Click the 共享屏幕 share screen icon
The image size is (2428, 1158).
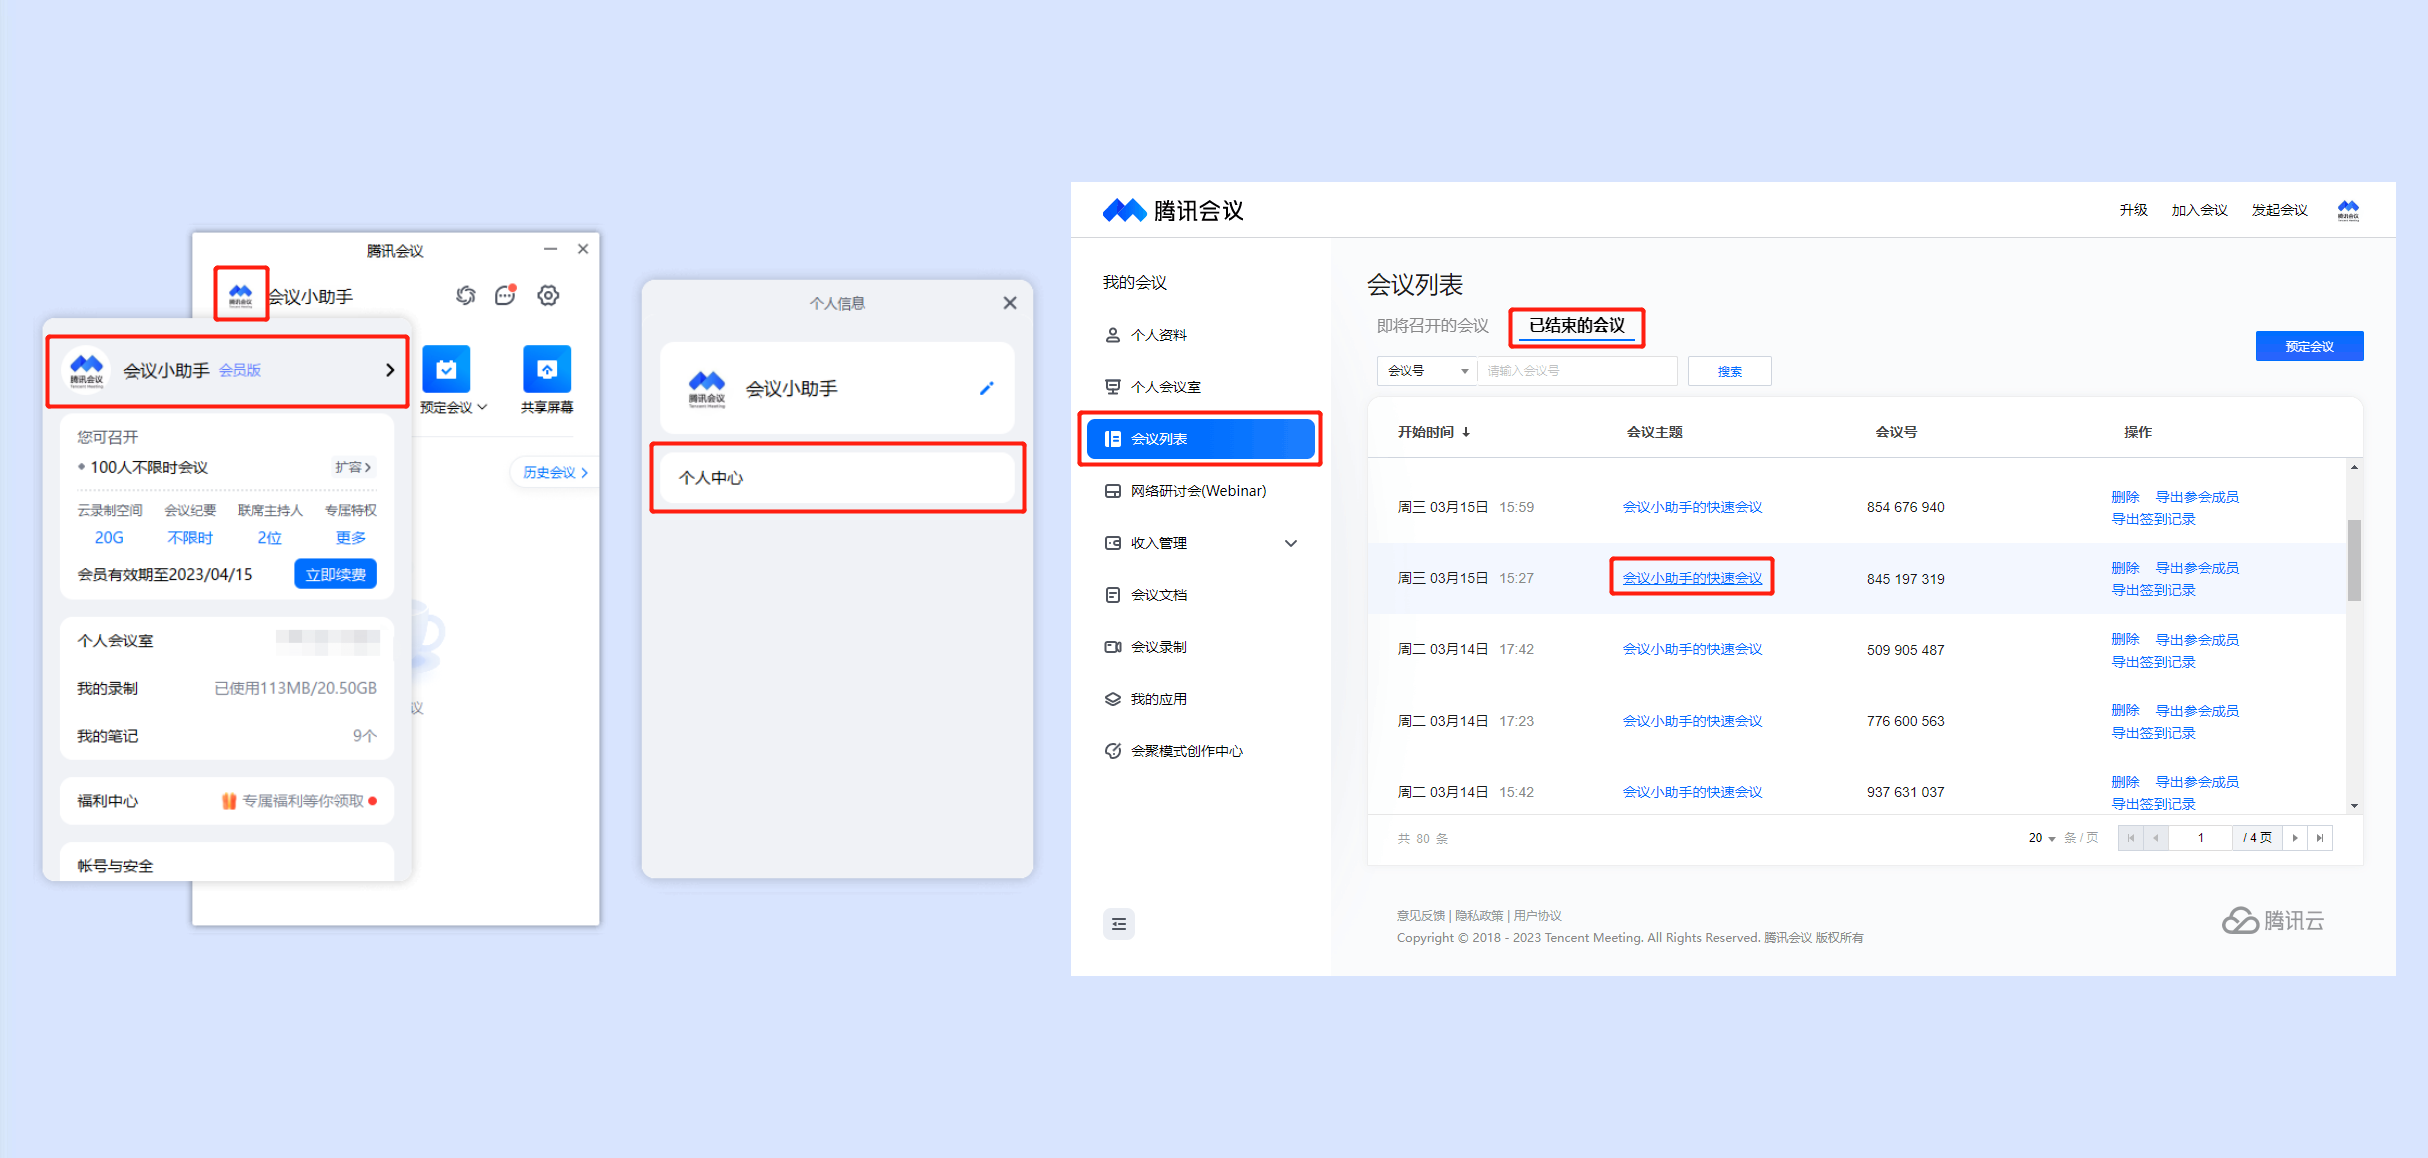[x=547, y=369]
